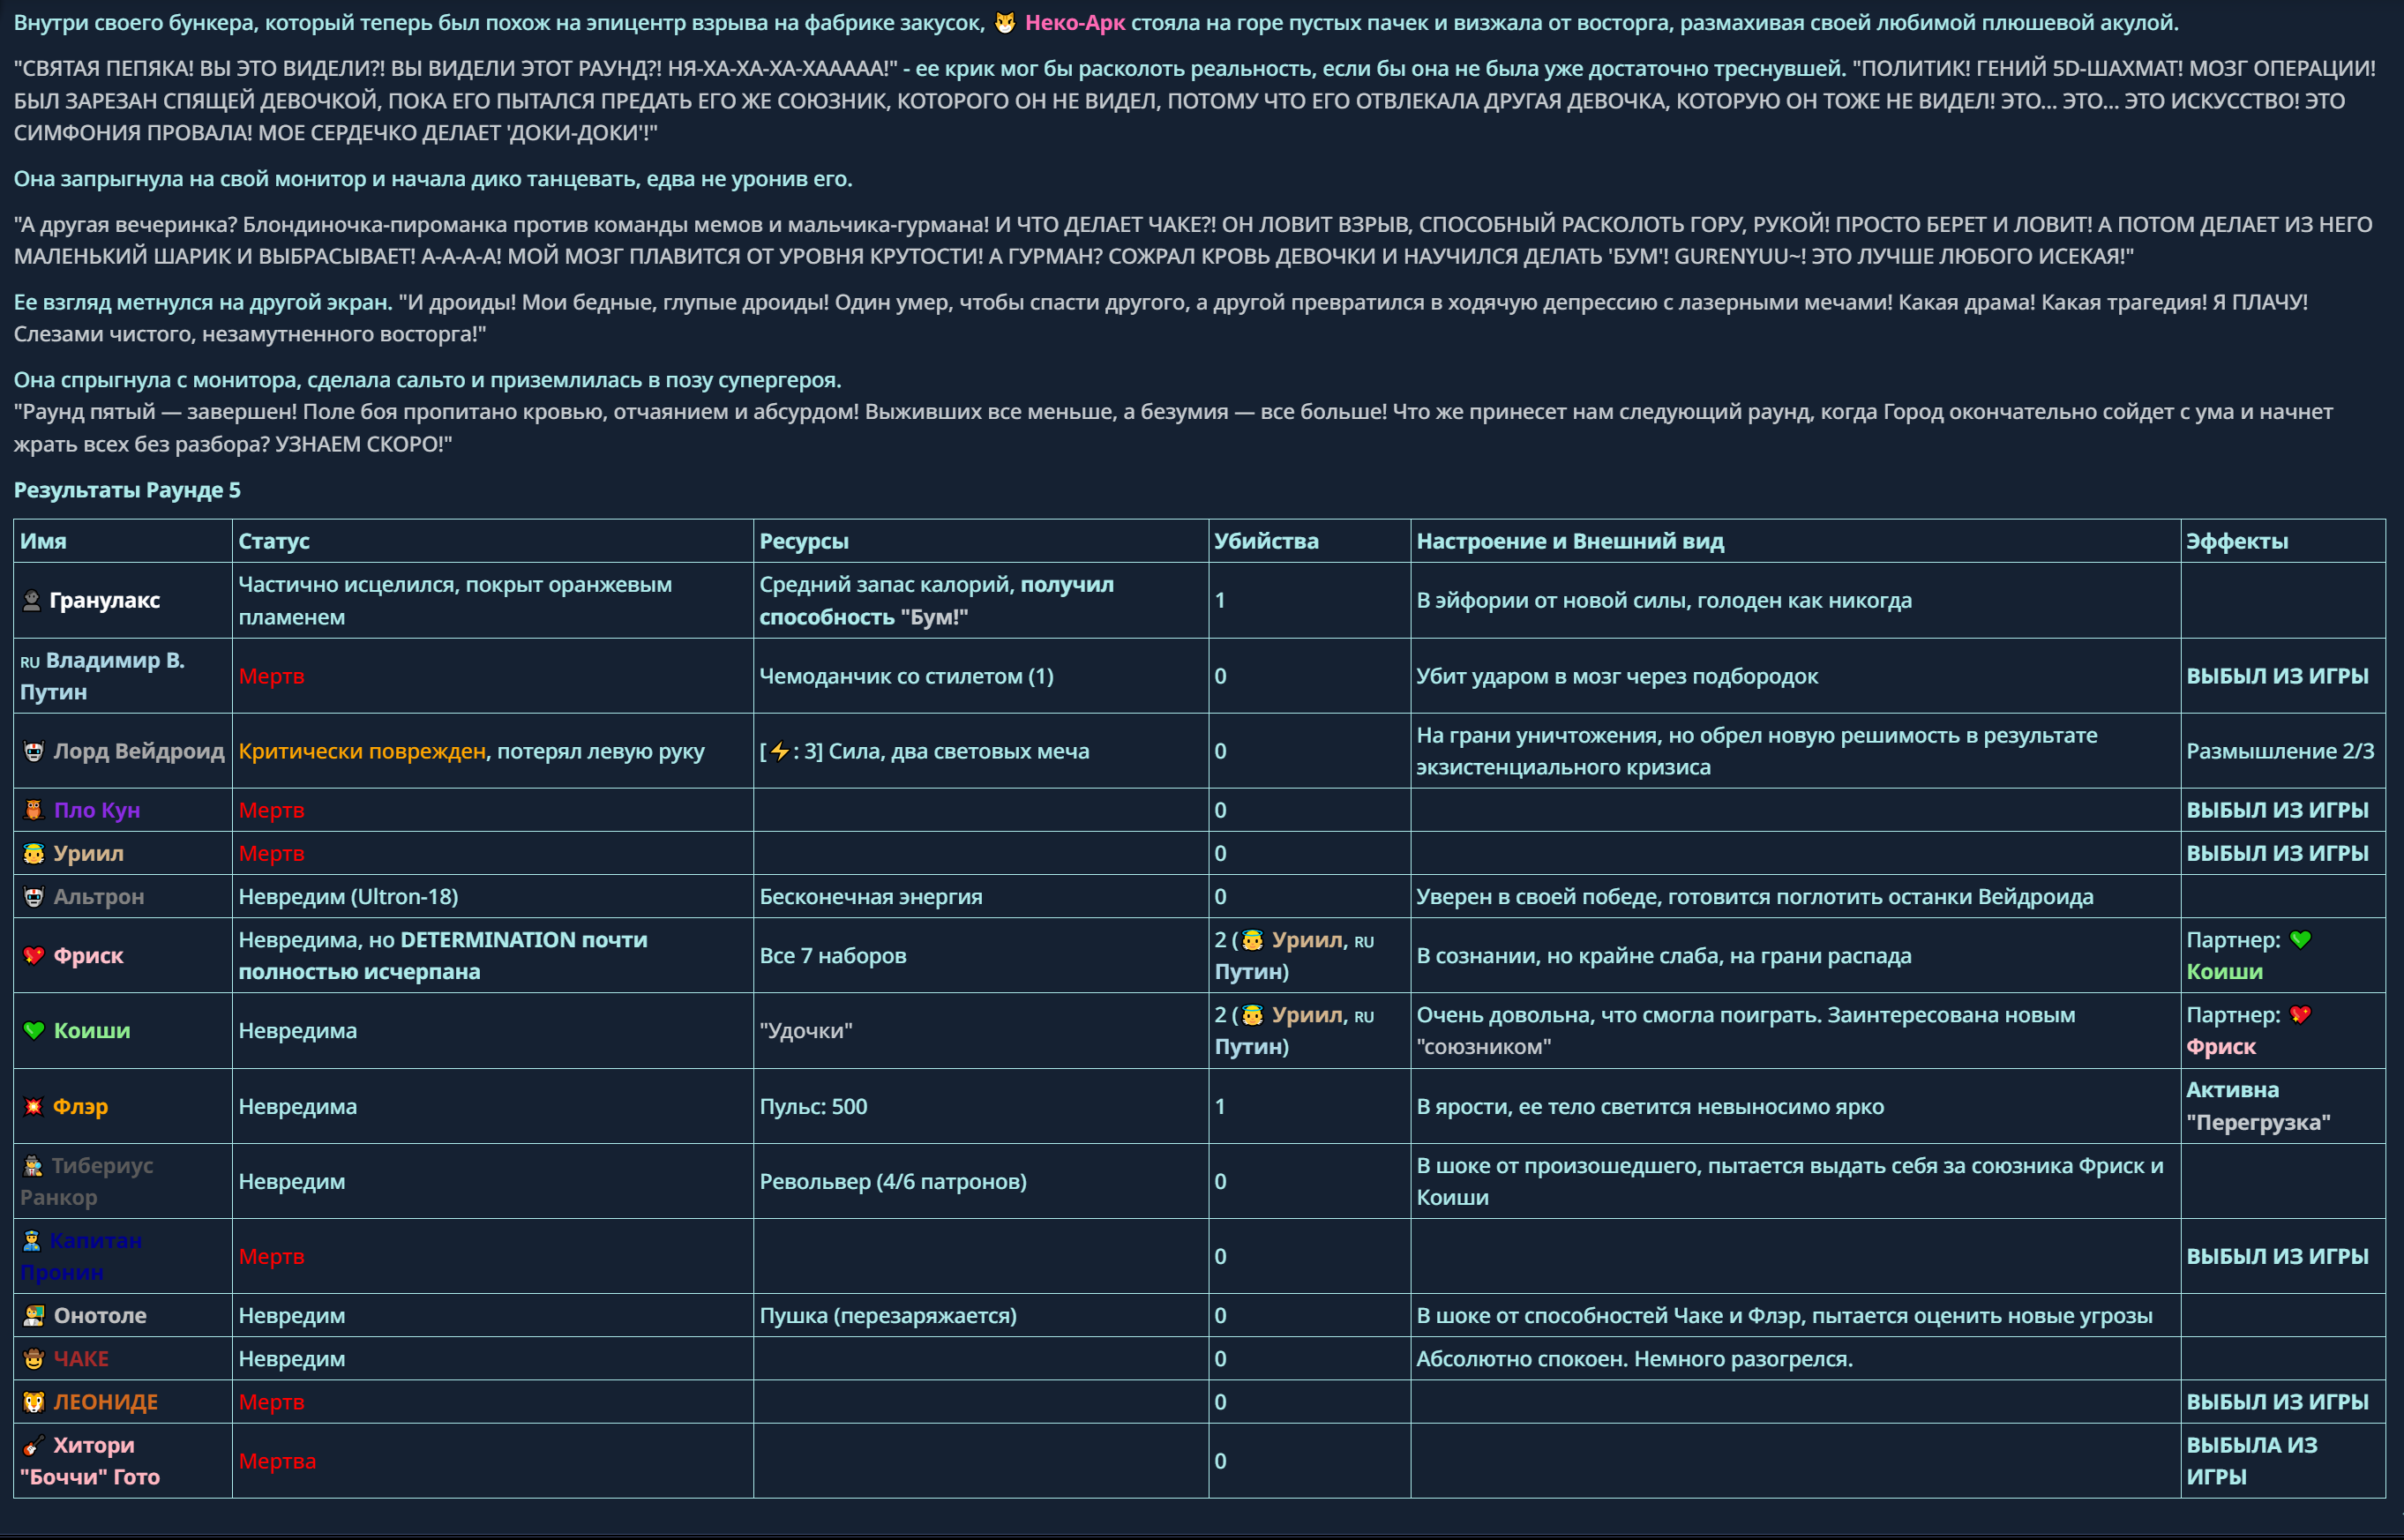The image size is (2404, 1540).
Task: Click red heart in Коиши's partner effect cell
Action: tap(2300, 1014)
